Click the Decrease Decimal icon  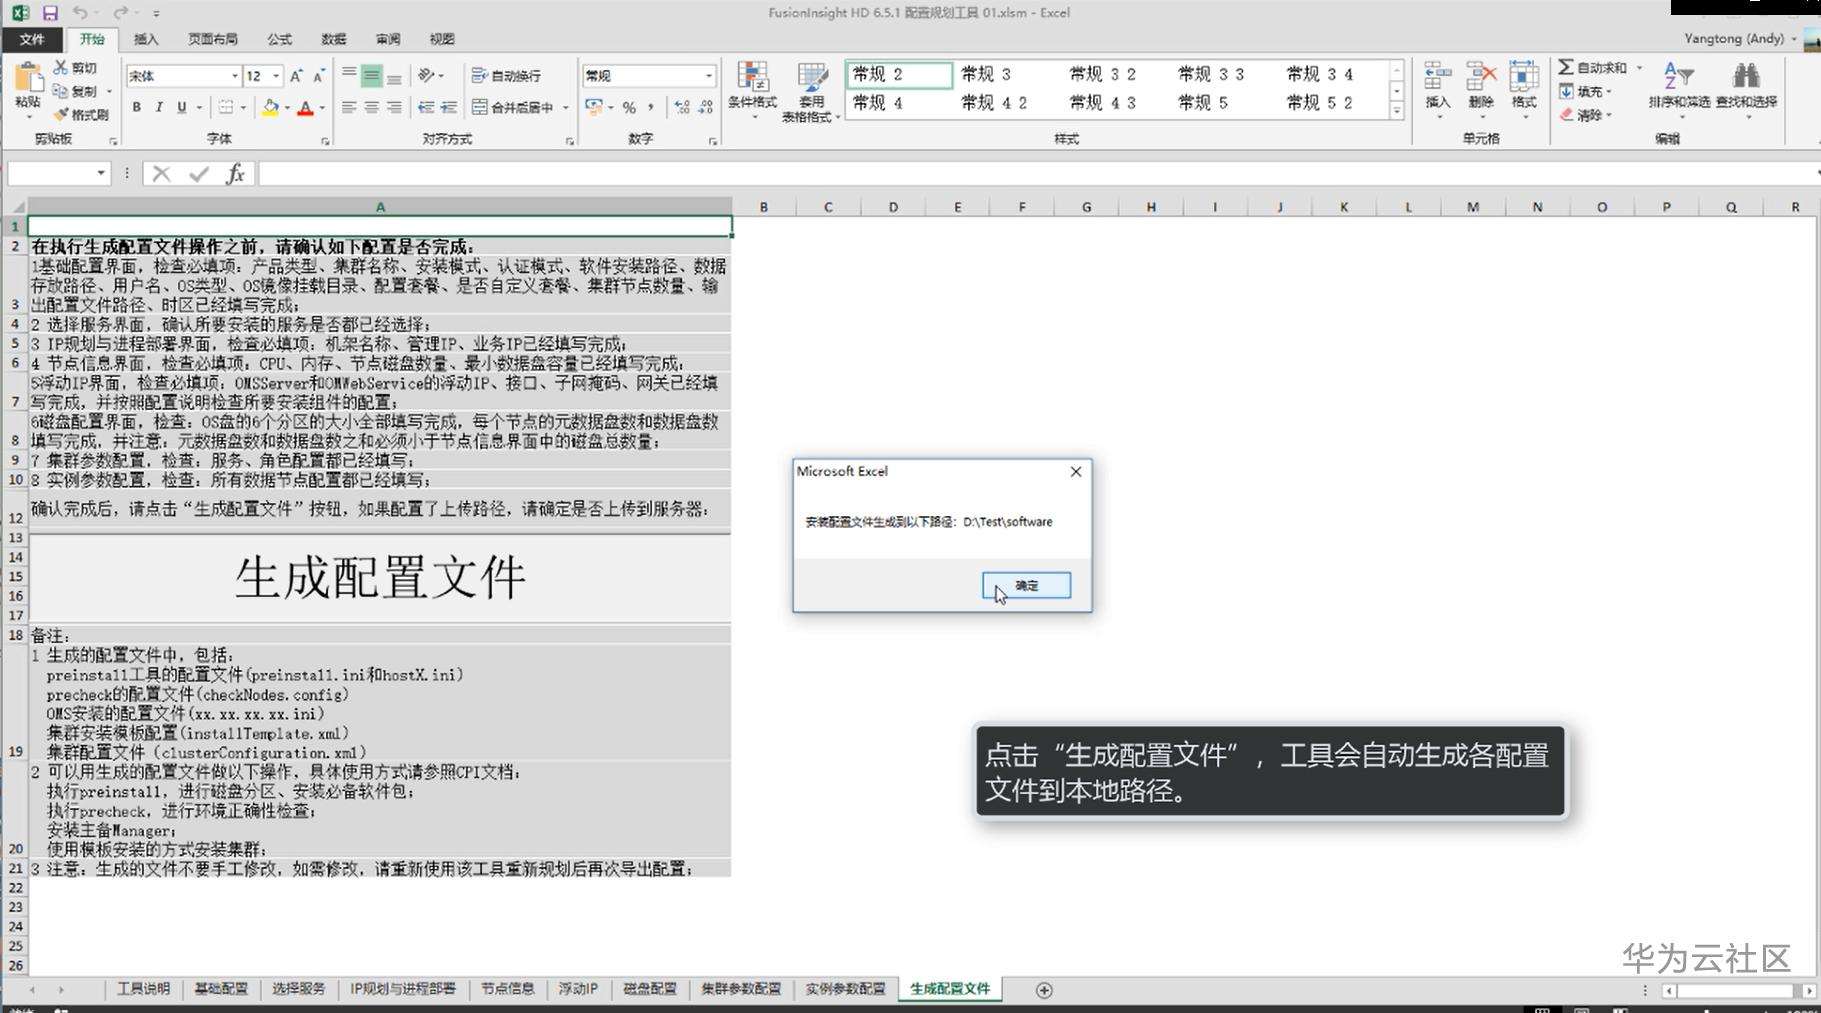[x=706, y=107]
